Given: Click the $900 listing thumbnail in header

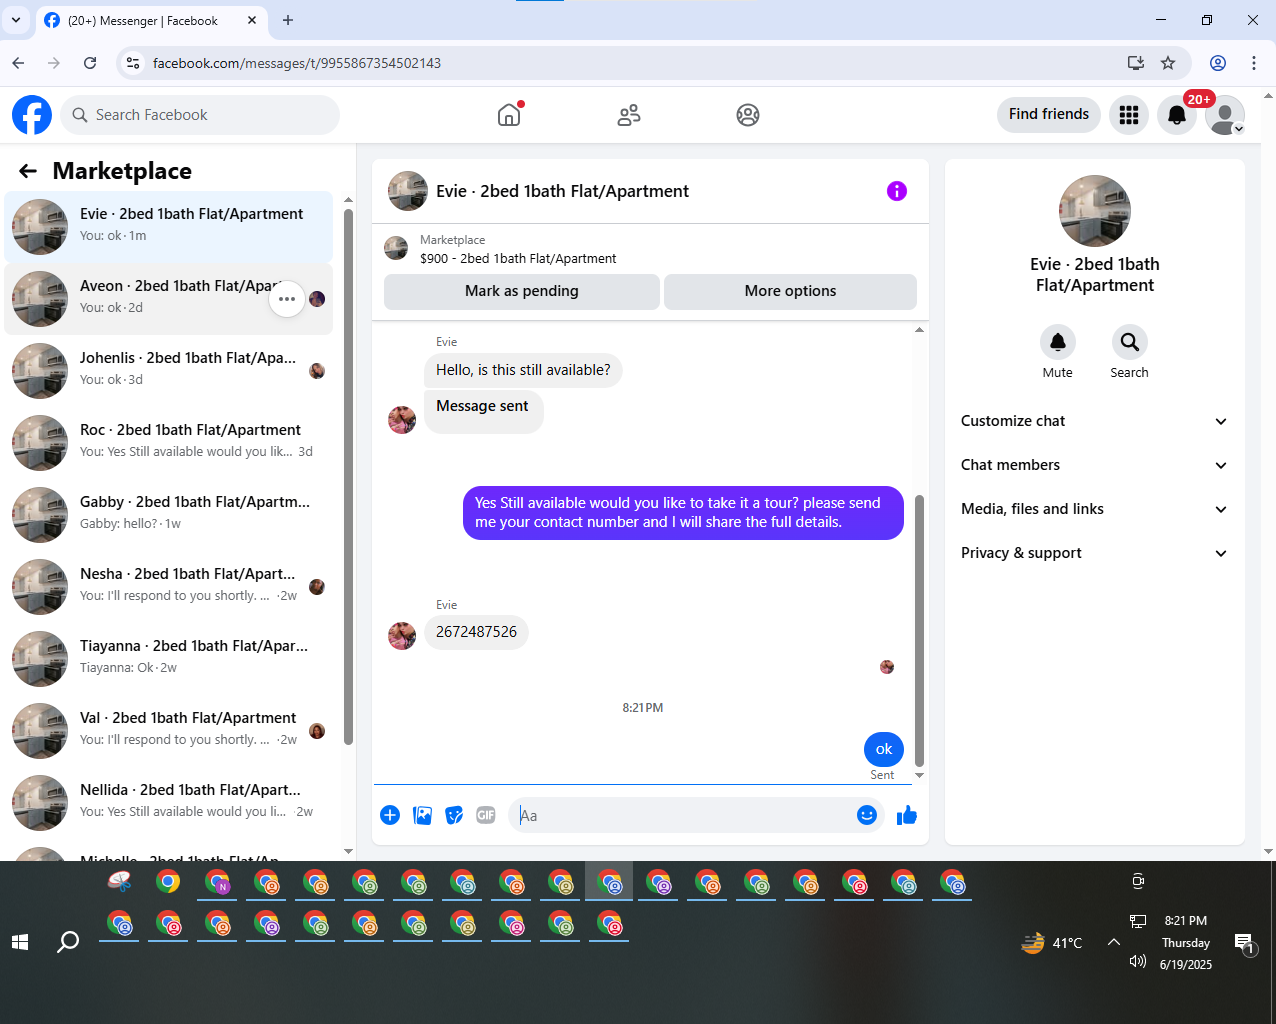Looking at the screenshot, I should click(396, 248).
